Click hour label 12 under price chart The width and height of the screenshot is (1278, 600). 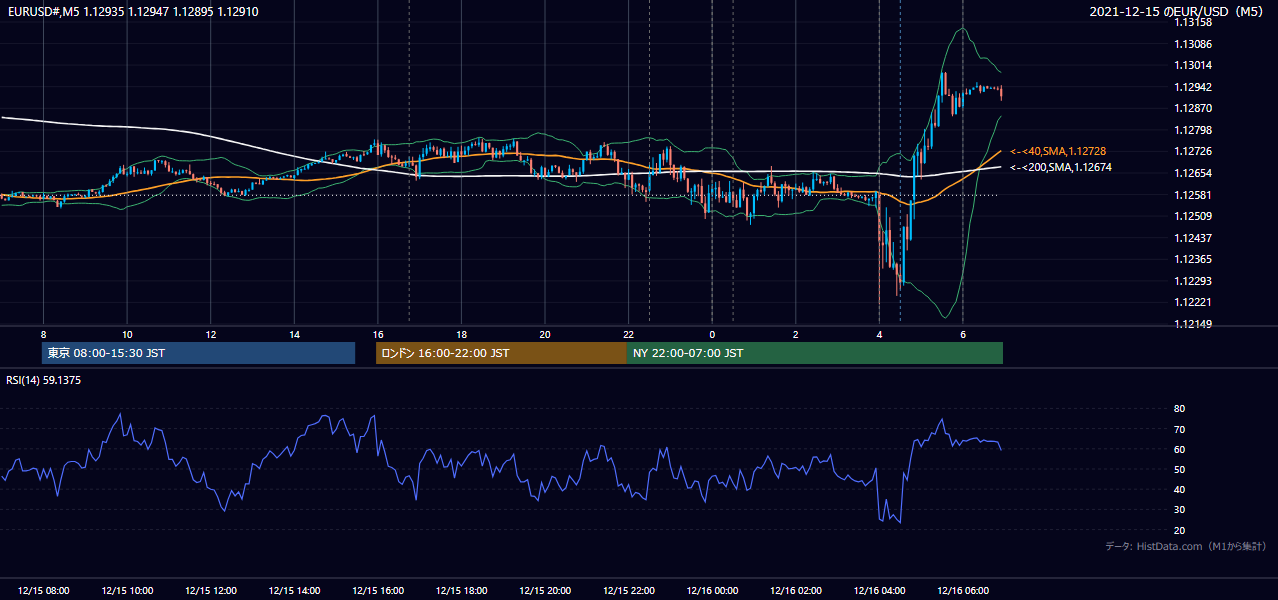coord(211,334)
